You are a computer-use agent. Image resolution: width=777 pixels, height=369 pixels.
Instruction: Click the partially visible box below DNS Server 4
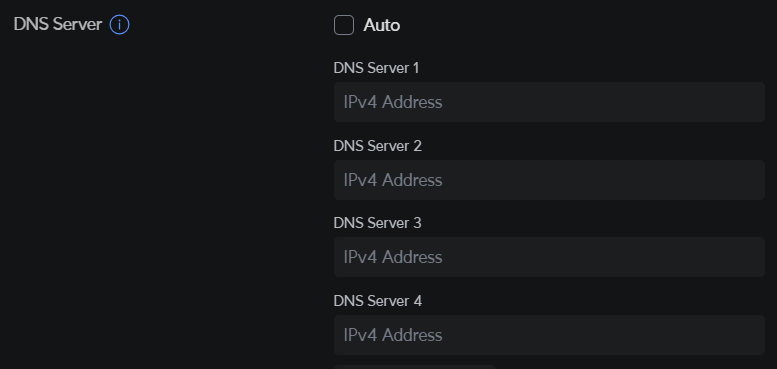pyautogui.click(x=415, y=367)
